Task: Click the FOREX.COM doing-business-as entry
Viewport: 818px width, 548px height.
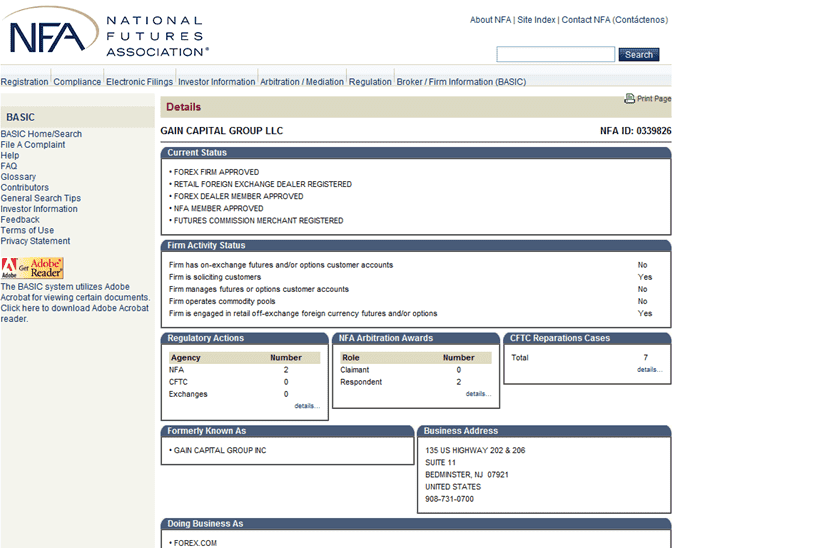Action: pyautogui.click(x=193, y=543)
